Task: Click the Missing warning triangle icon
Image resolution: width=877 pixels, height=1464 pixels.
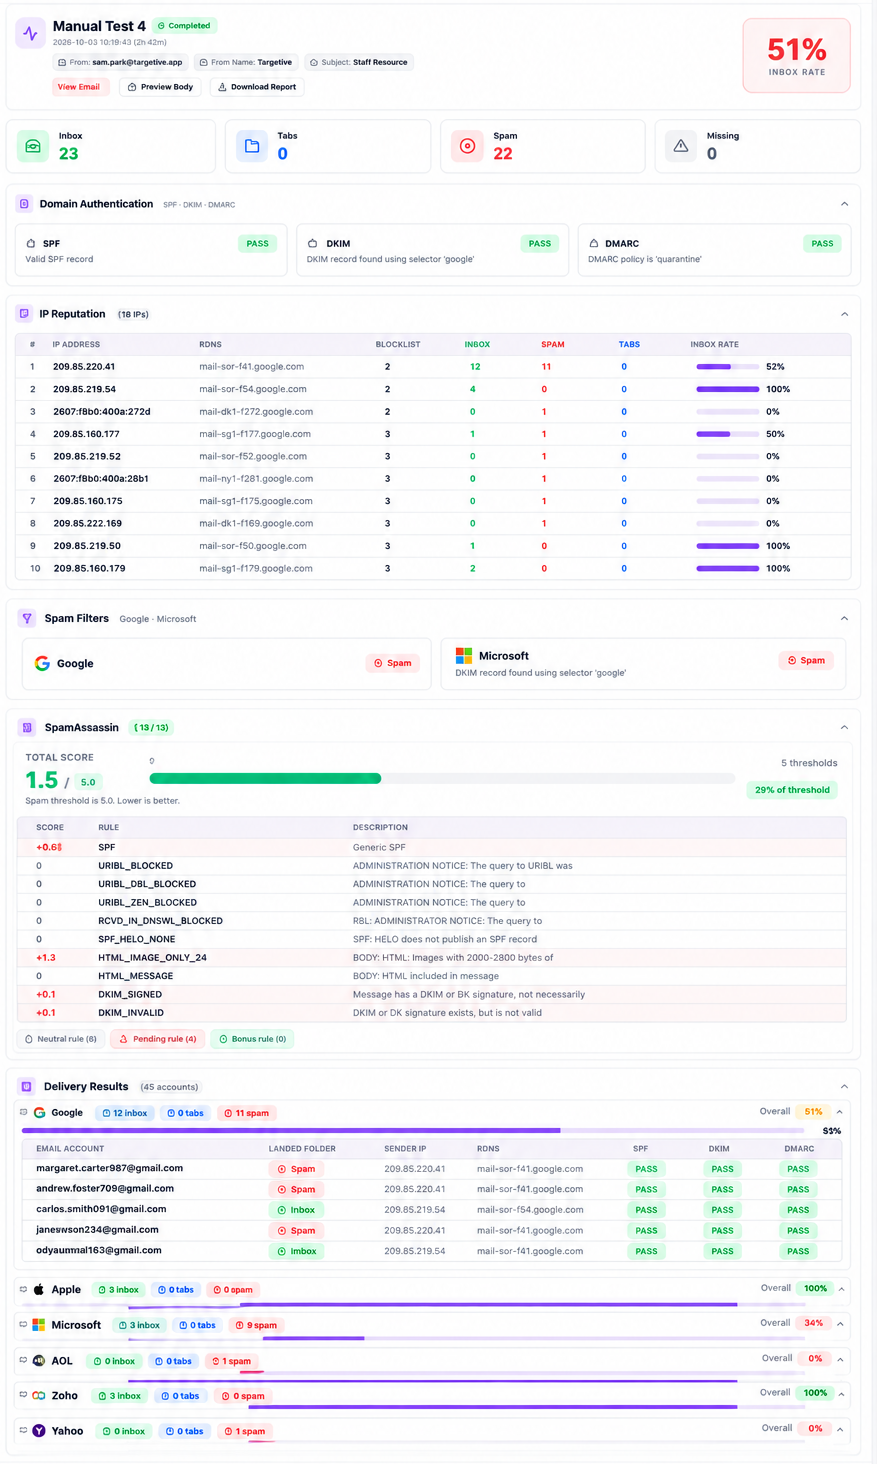Action: coord(681,146)
